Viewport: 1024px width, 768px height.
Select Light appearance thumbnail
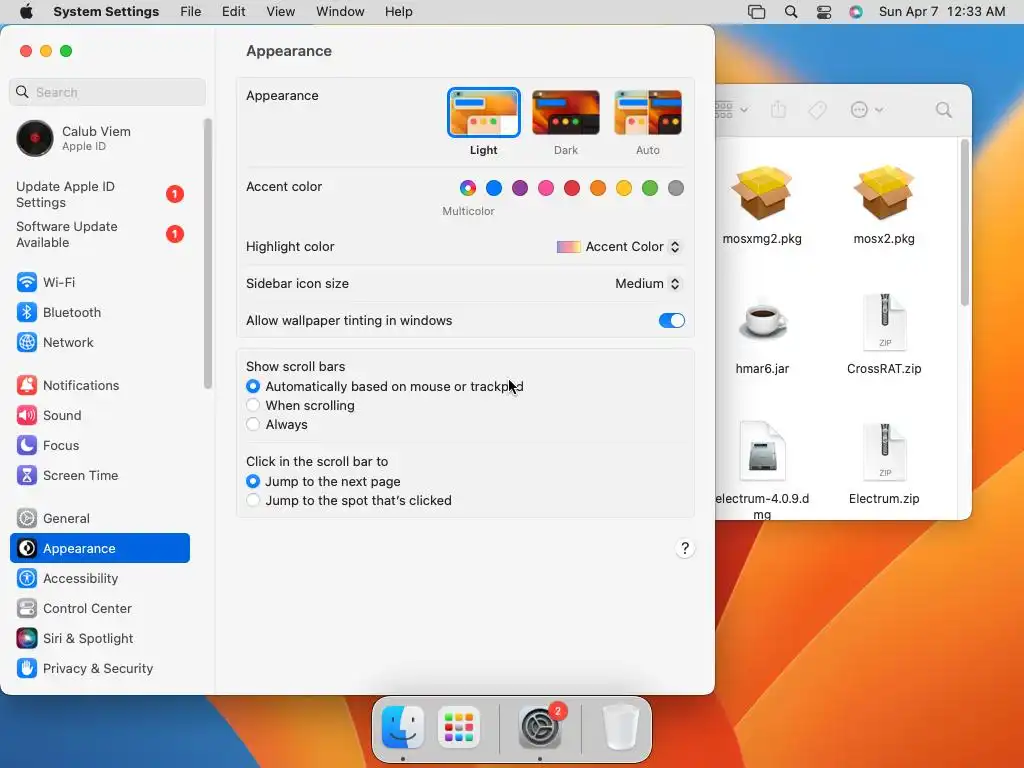[484, 113]
